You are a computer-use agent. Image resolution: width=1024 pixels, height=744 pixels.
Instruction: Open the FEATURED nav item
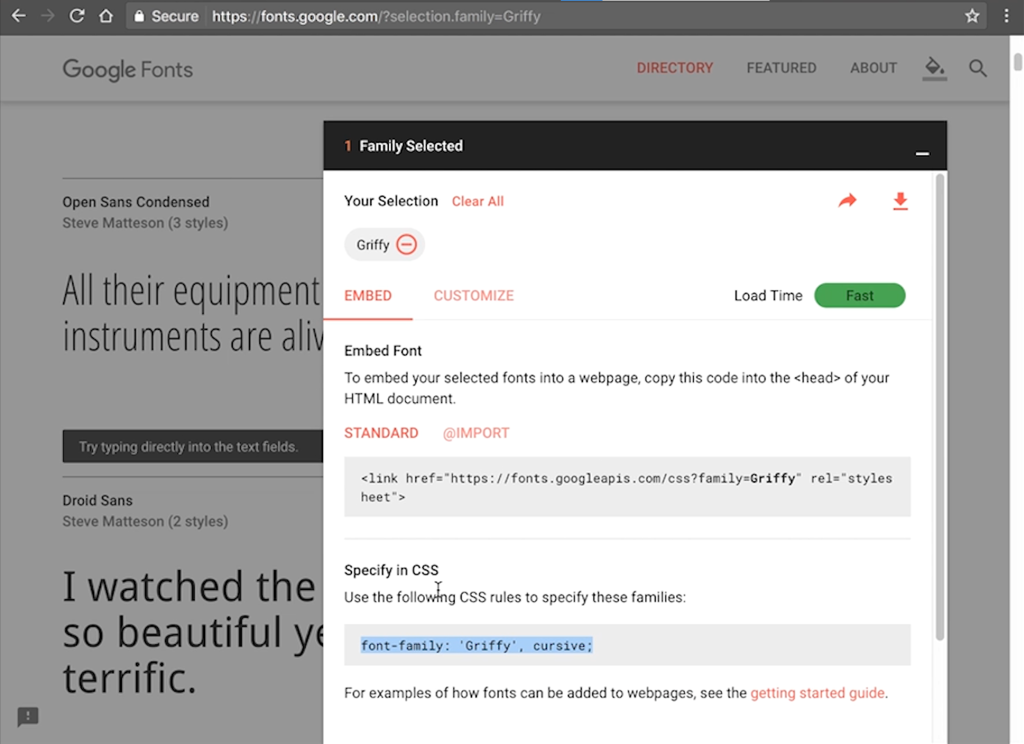[x=781, y=68]
